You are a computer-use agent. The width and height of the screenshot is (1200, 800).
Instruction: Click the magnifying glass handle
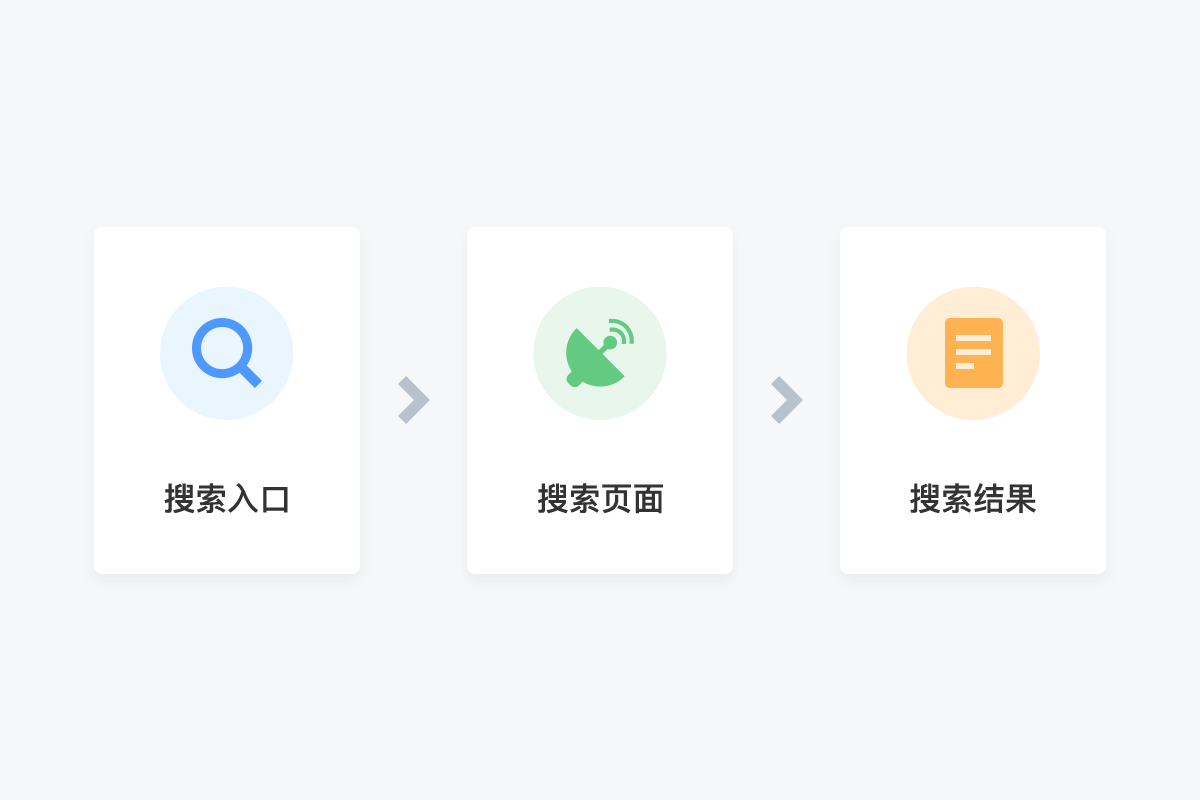pos(250,376)
